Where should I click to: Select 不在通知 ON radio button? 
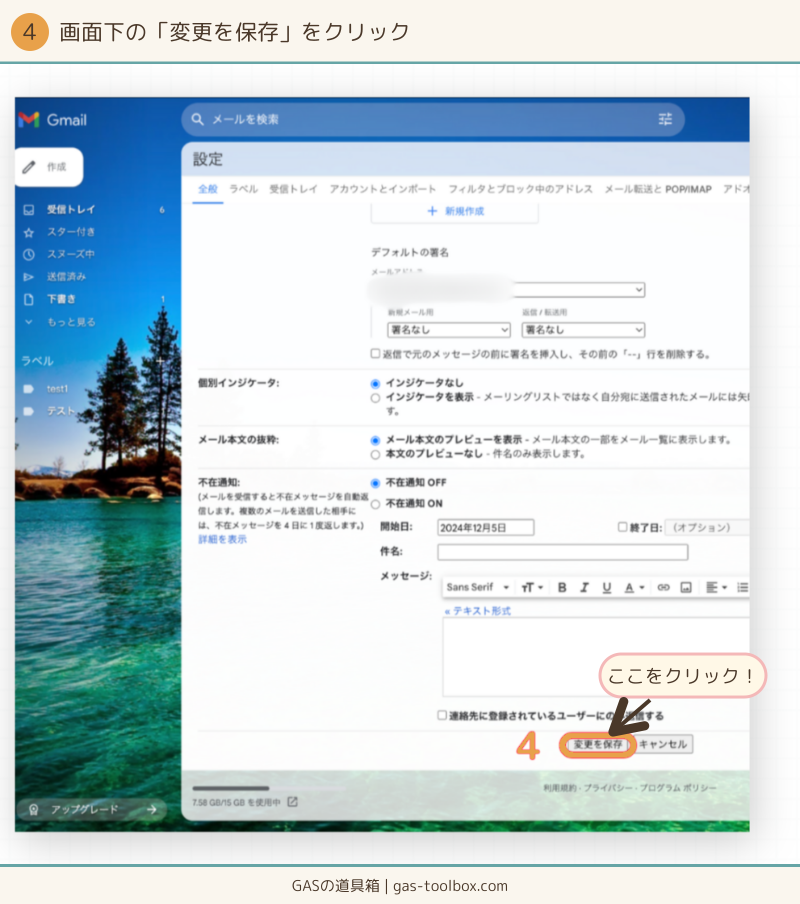click(x=375, y=504)
